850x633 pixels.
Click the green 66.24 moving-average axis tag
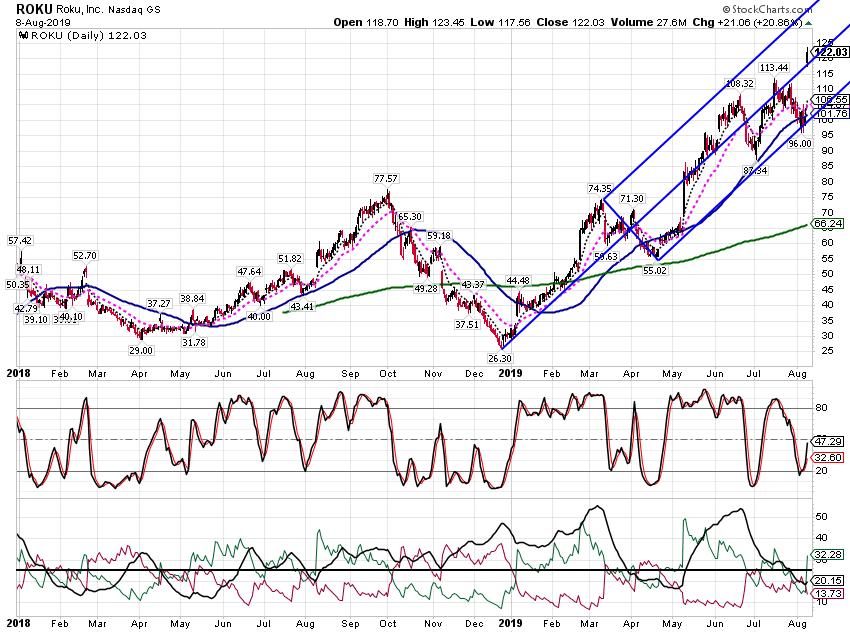click(x=828, y=223)
